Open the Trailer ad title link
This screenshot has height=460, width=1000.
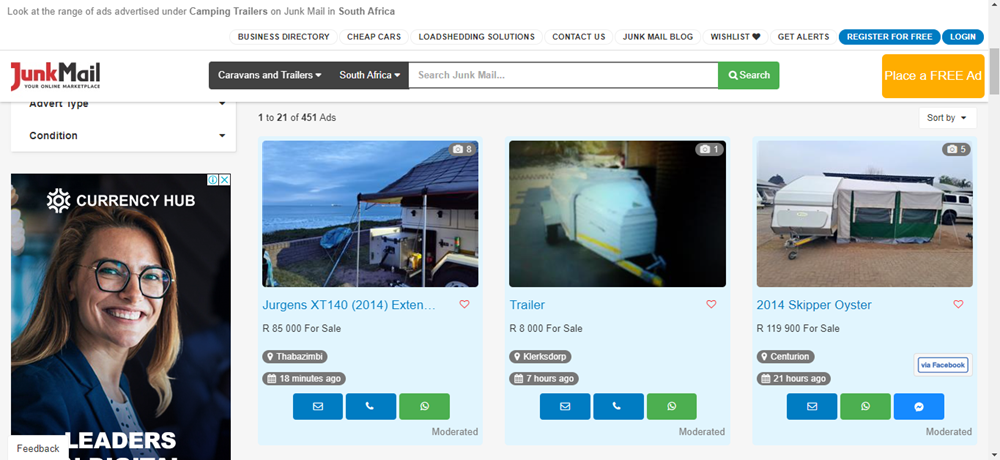coord(527,305)
